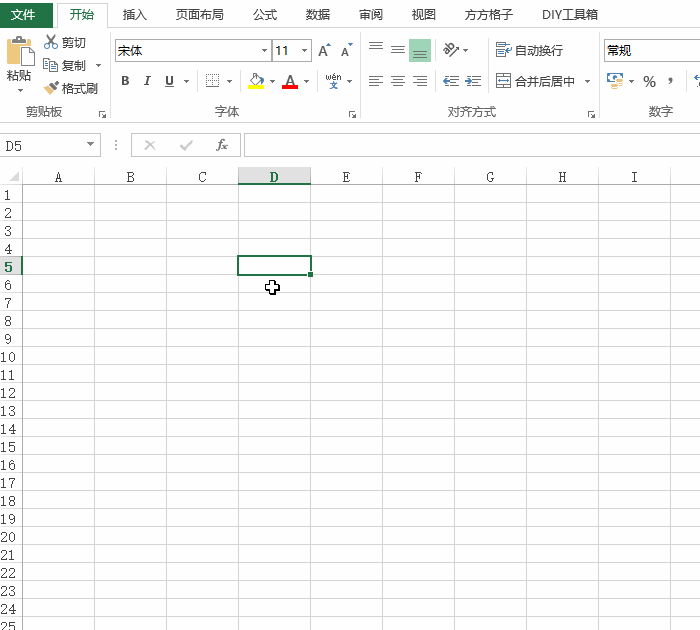
Task: Switch to Review (审阅) tab
Action: pos(371,15)
